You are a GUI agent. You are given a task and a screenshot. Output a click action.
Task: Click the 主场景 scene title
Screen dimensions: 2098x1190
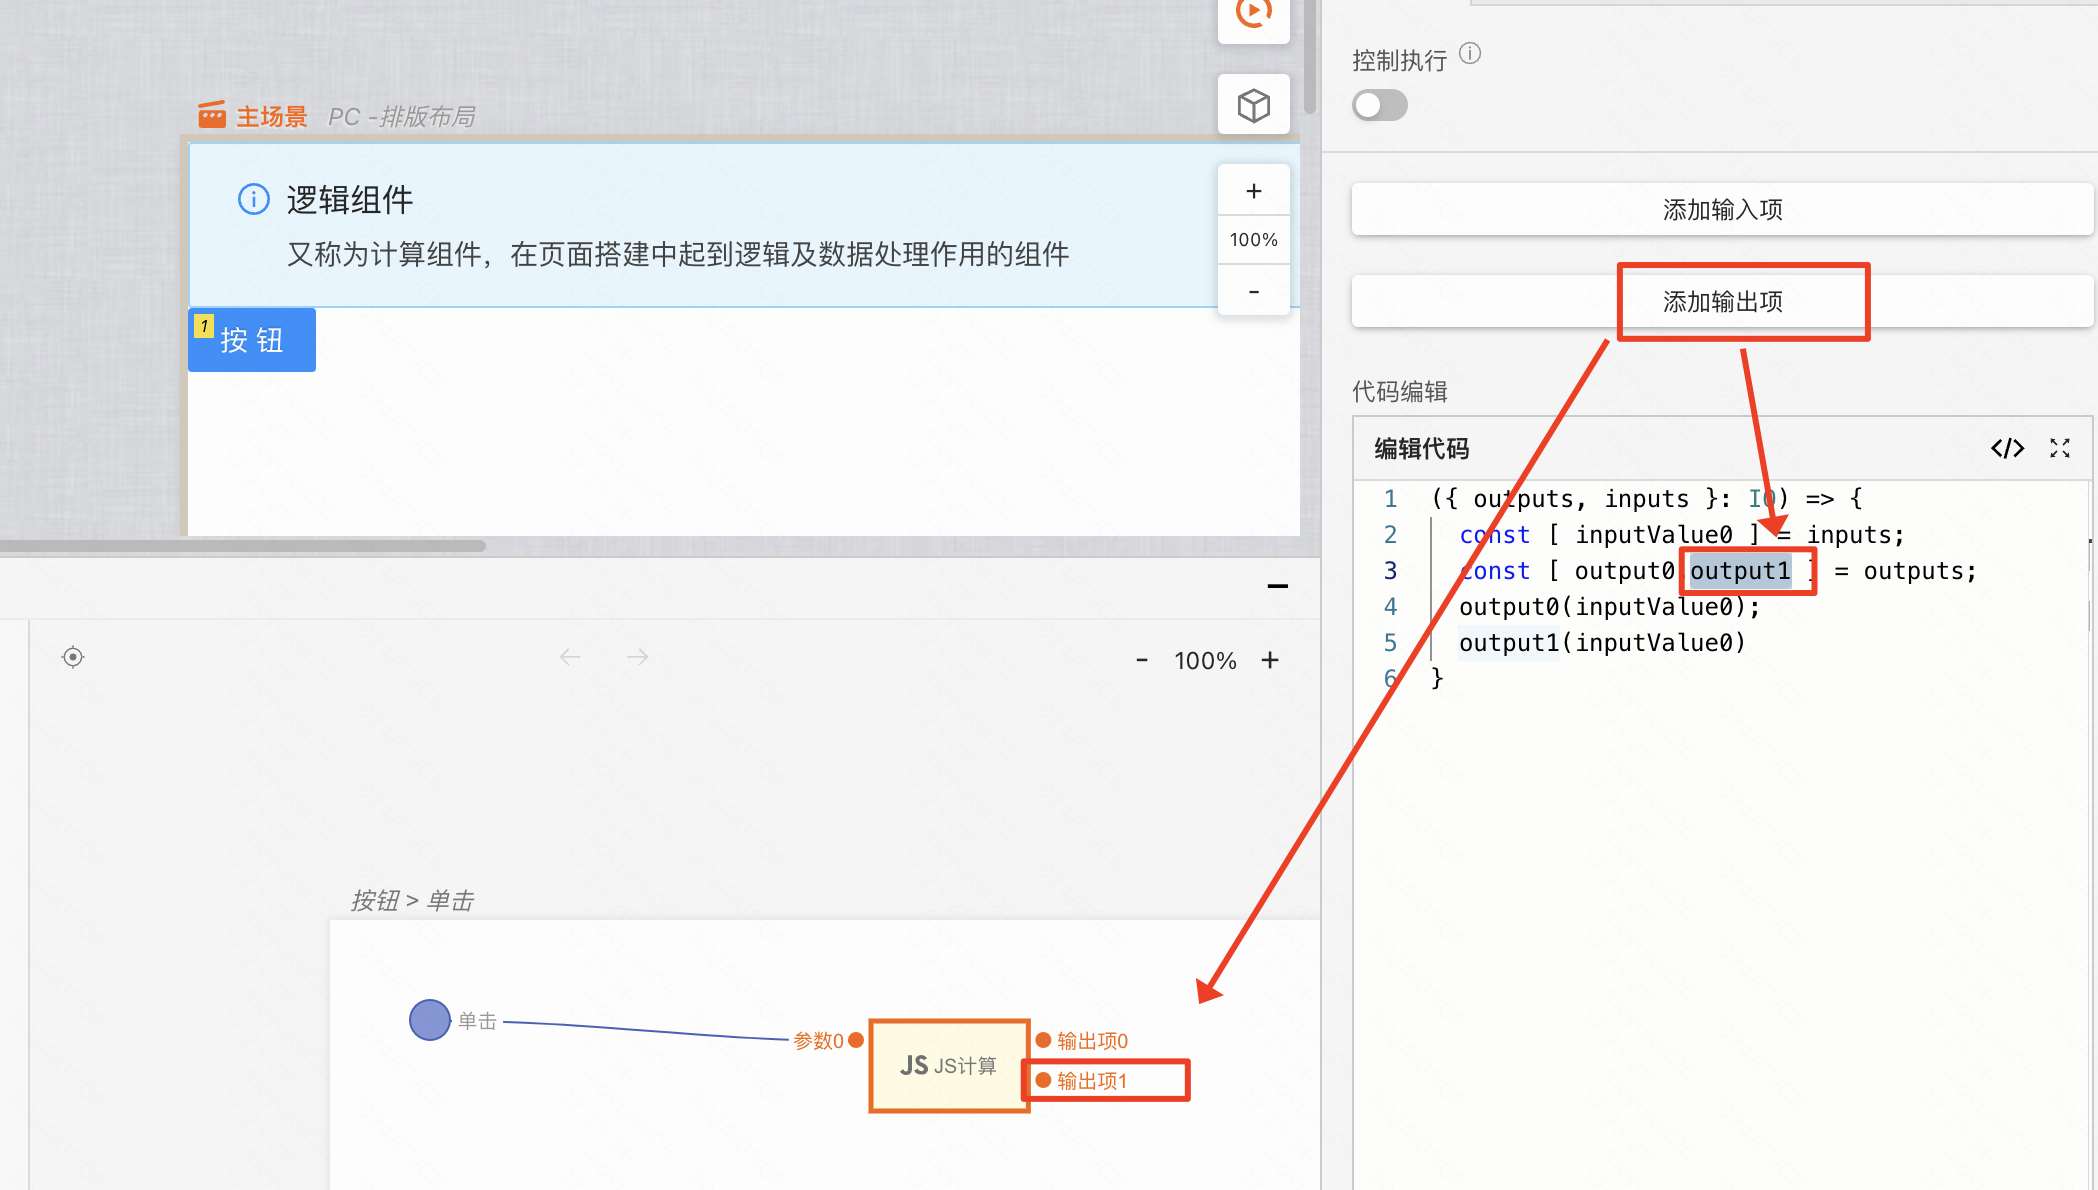click(272, 117)
